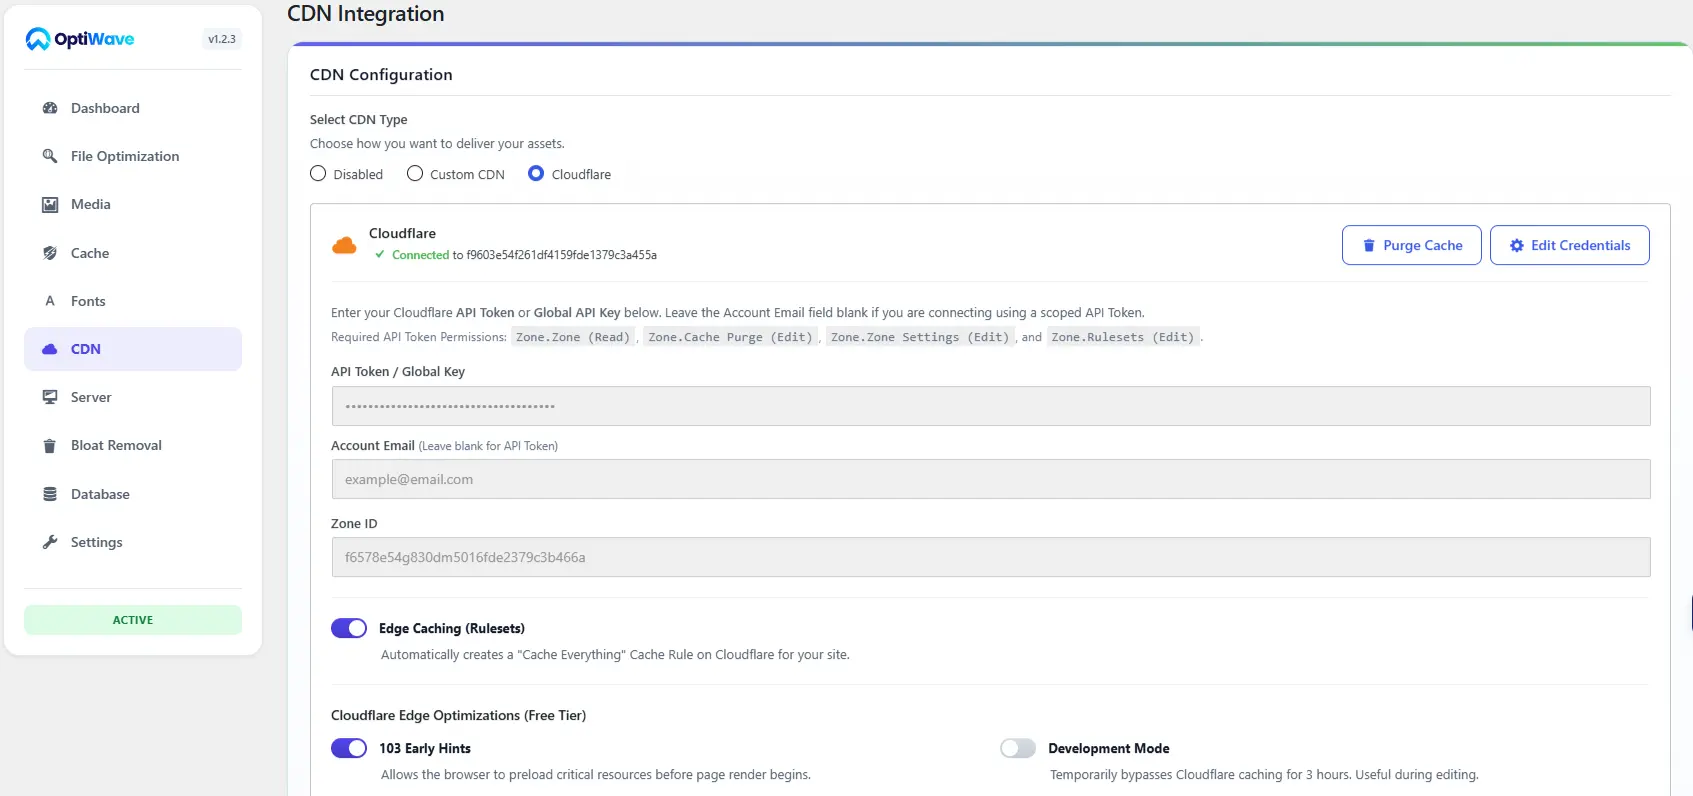Navigate to Cache settings

point(133,253)
